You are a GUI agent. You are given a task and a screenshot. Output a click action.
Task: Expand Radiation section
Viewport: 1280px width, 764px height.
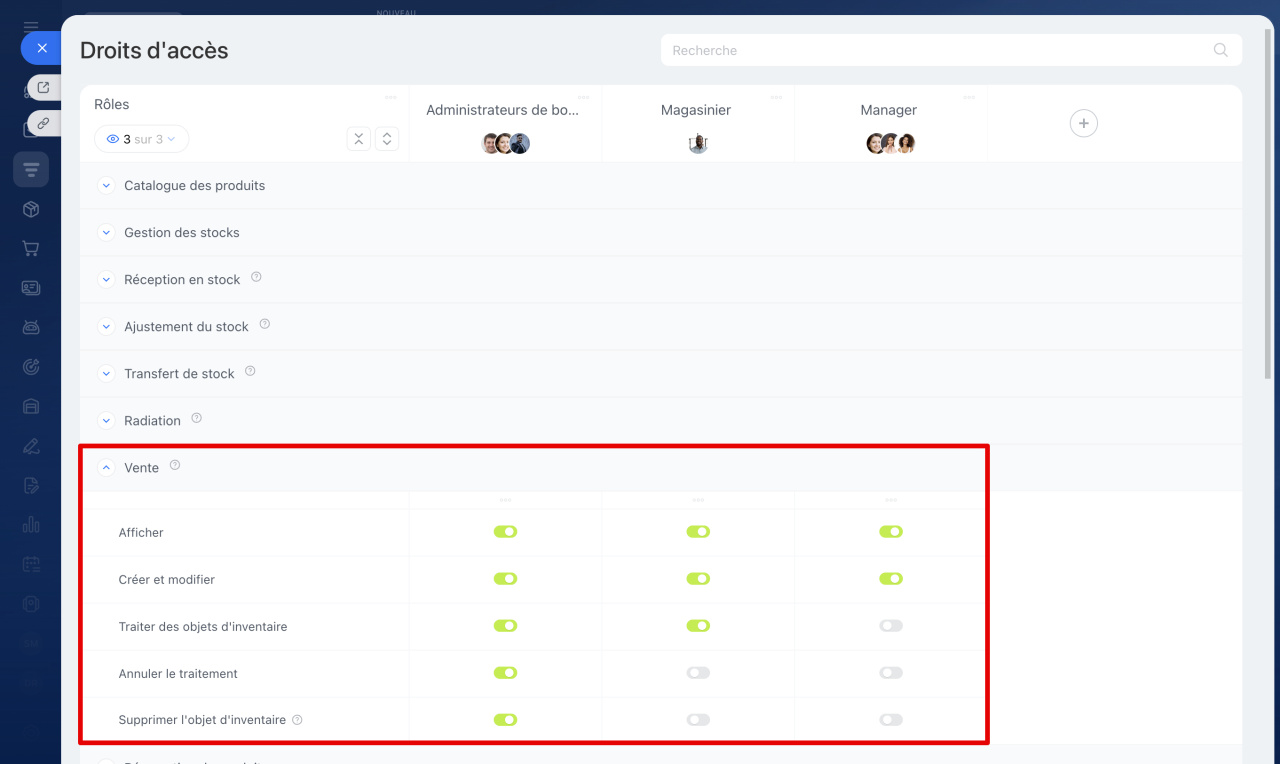(x=106, y=420)
